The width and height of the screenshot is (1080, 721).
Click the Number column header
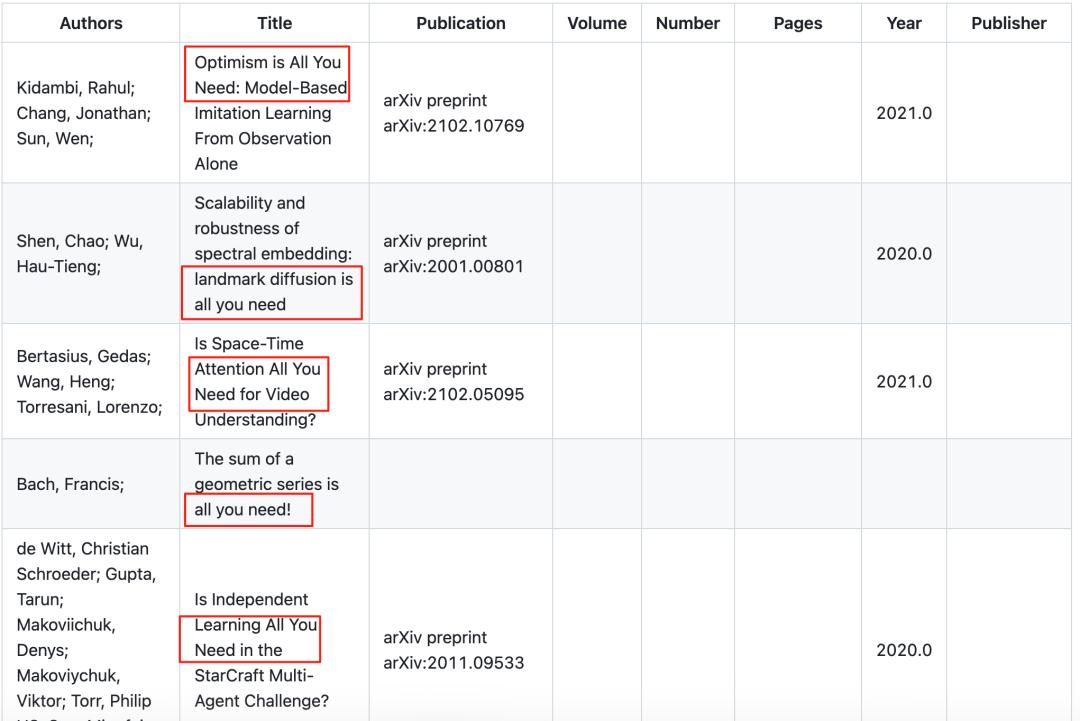(x=688, y=23)
